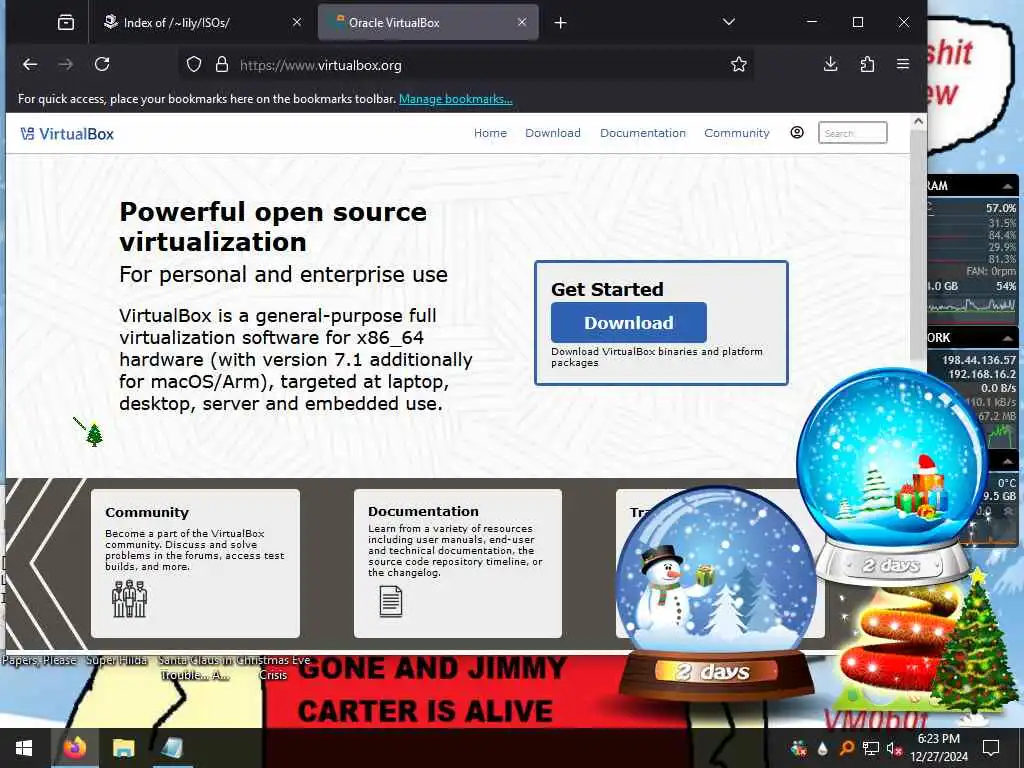Click the Manage bookmarks link

click(456, 99)
